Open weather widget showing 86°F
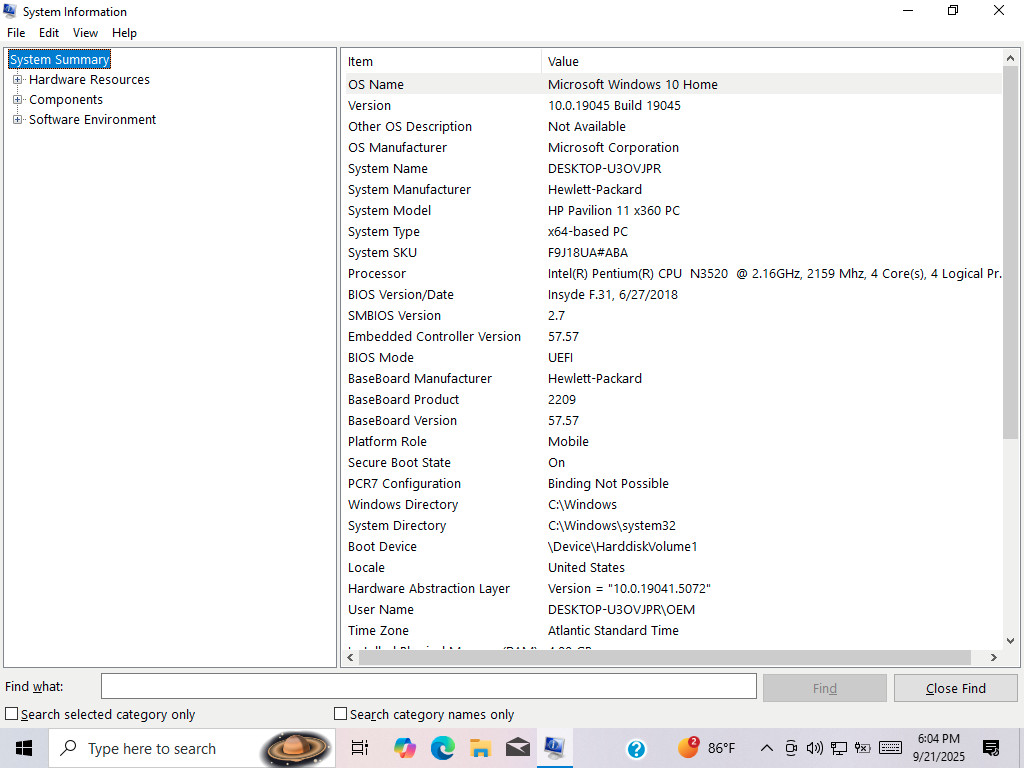The image size is (1024, 768). (x=707, y=748)
